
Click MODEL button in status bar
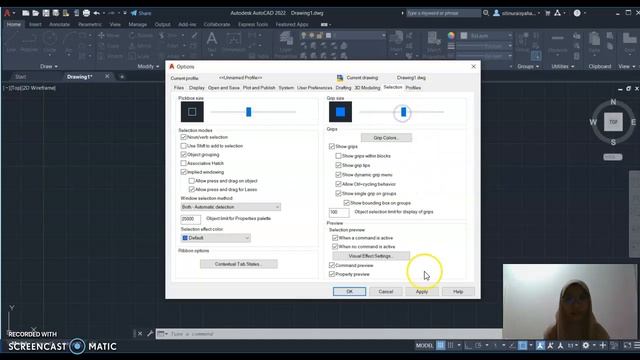pyautogui.click(x=424, y=345)
